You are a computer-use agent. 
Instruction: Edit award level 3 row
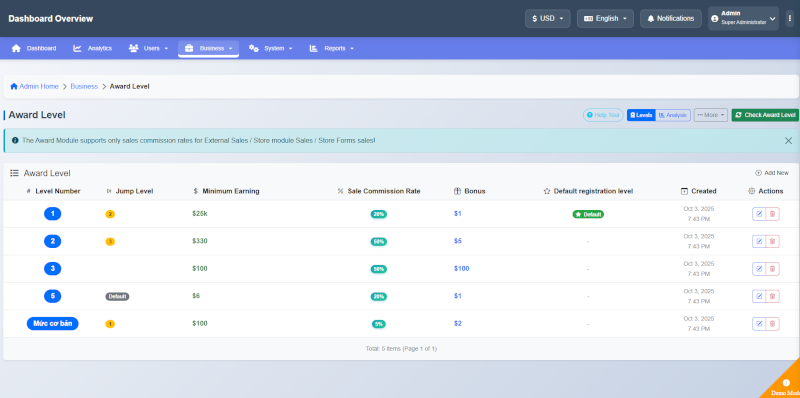pyautogui.click(x=759, y=269)
